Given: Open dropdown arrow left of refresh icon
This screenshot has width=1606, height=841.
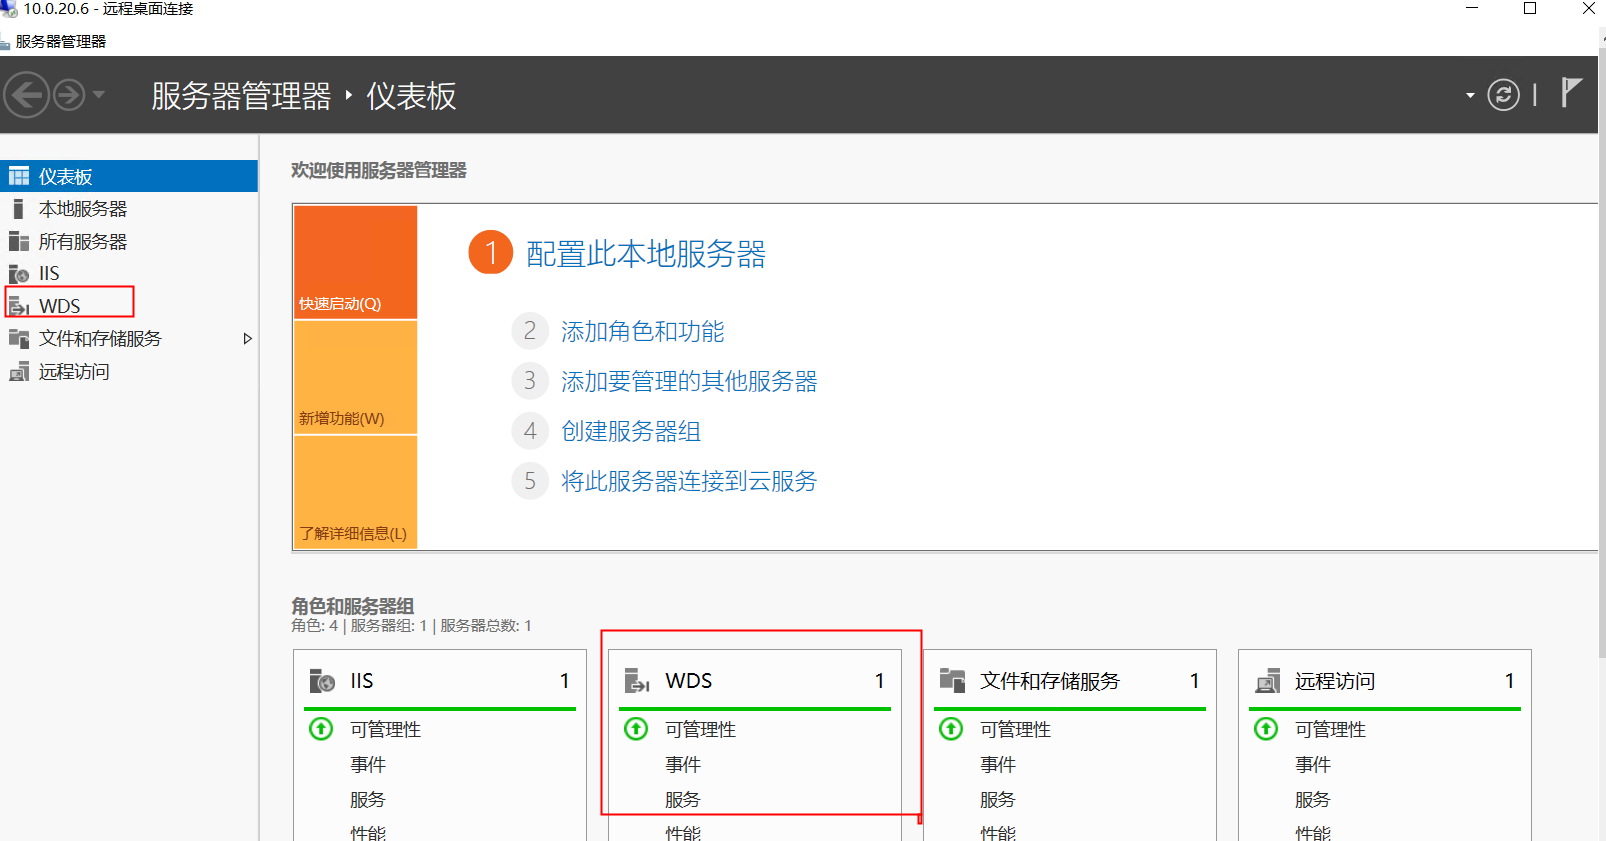Looking at the screenshot, I should pos(1470,96).
